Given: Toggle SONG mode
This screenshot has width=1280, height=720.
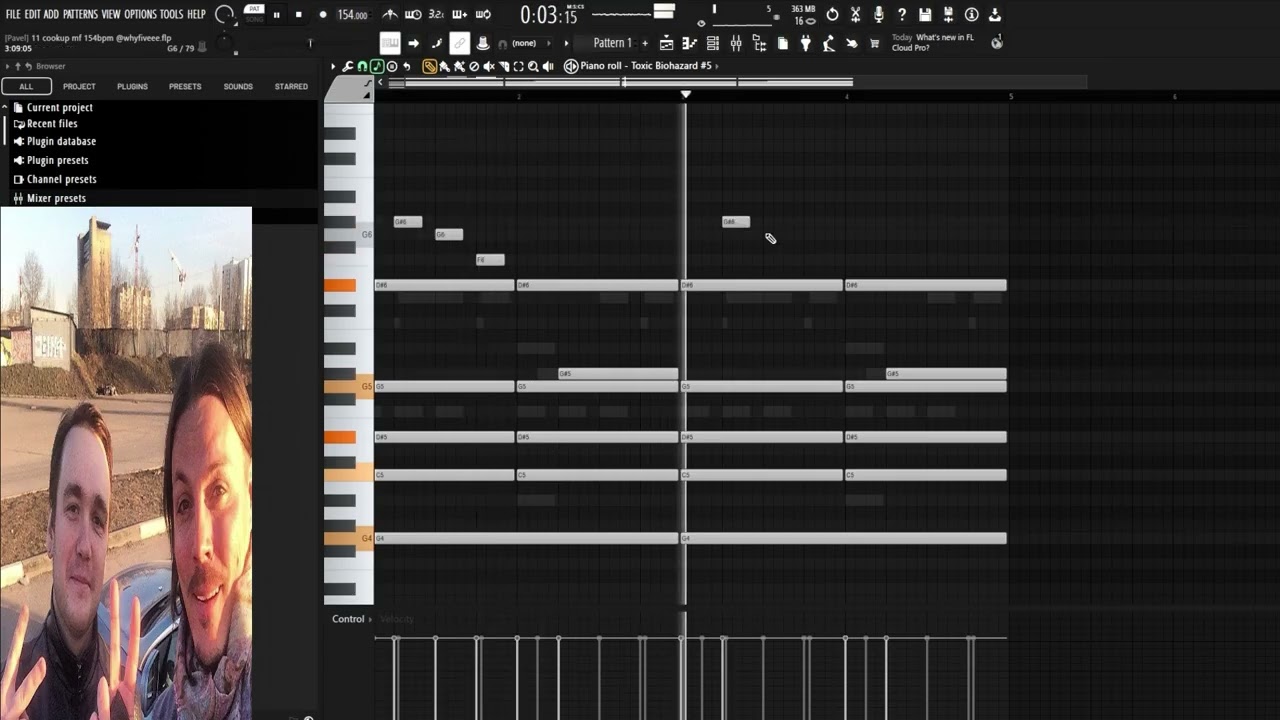Looking at the screenshot, I should click(254, 19).
